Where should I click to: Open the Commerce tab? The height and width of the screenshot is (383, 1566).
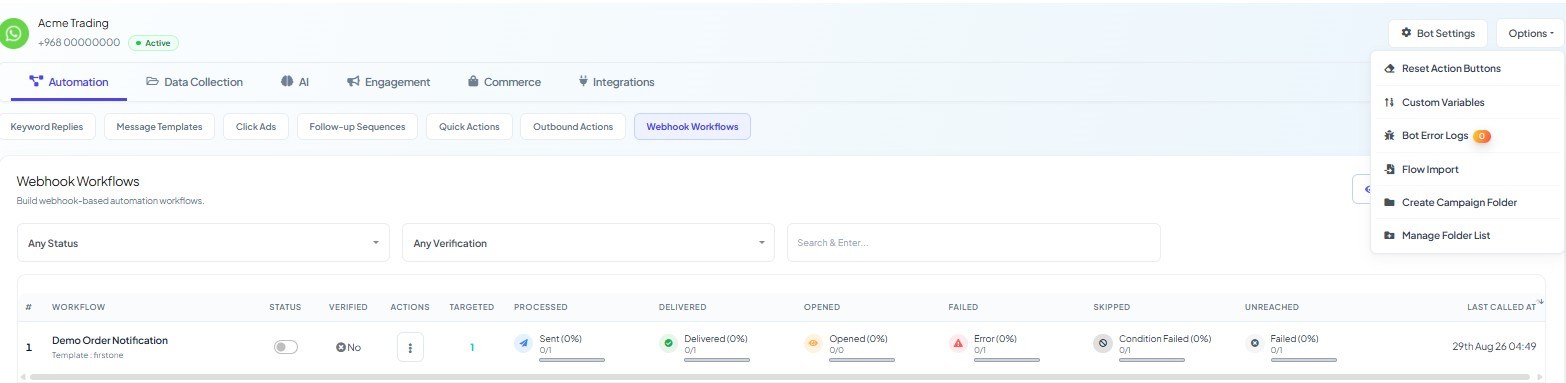pyautogui.click(x=504, y=82)
